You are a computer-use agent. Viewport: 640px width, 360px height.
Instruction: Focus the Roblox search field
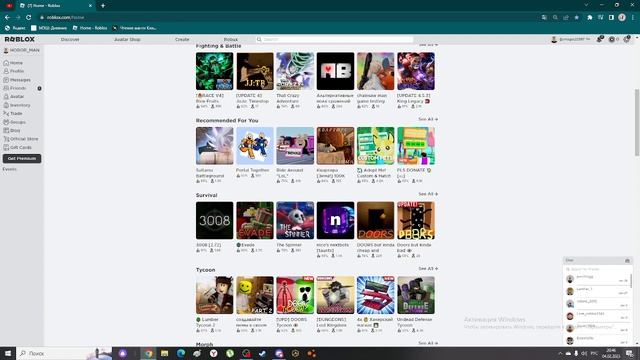[335, 40]
